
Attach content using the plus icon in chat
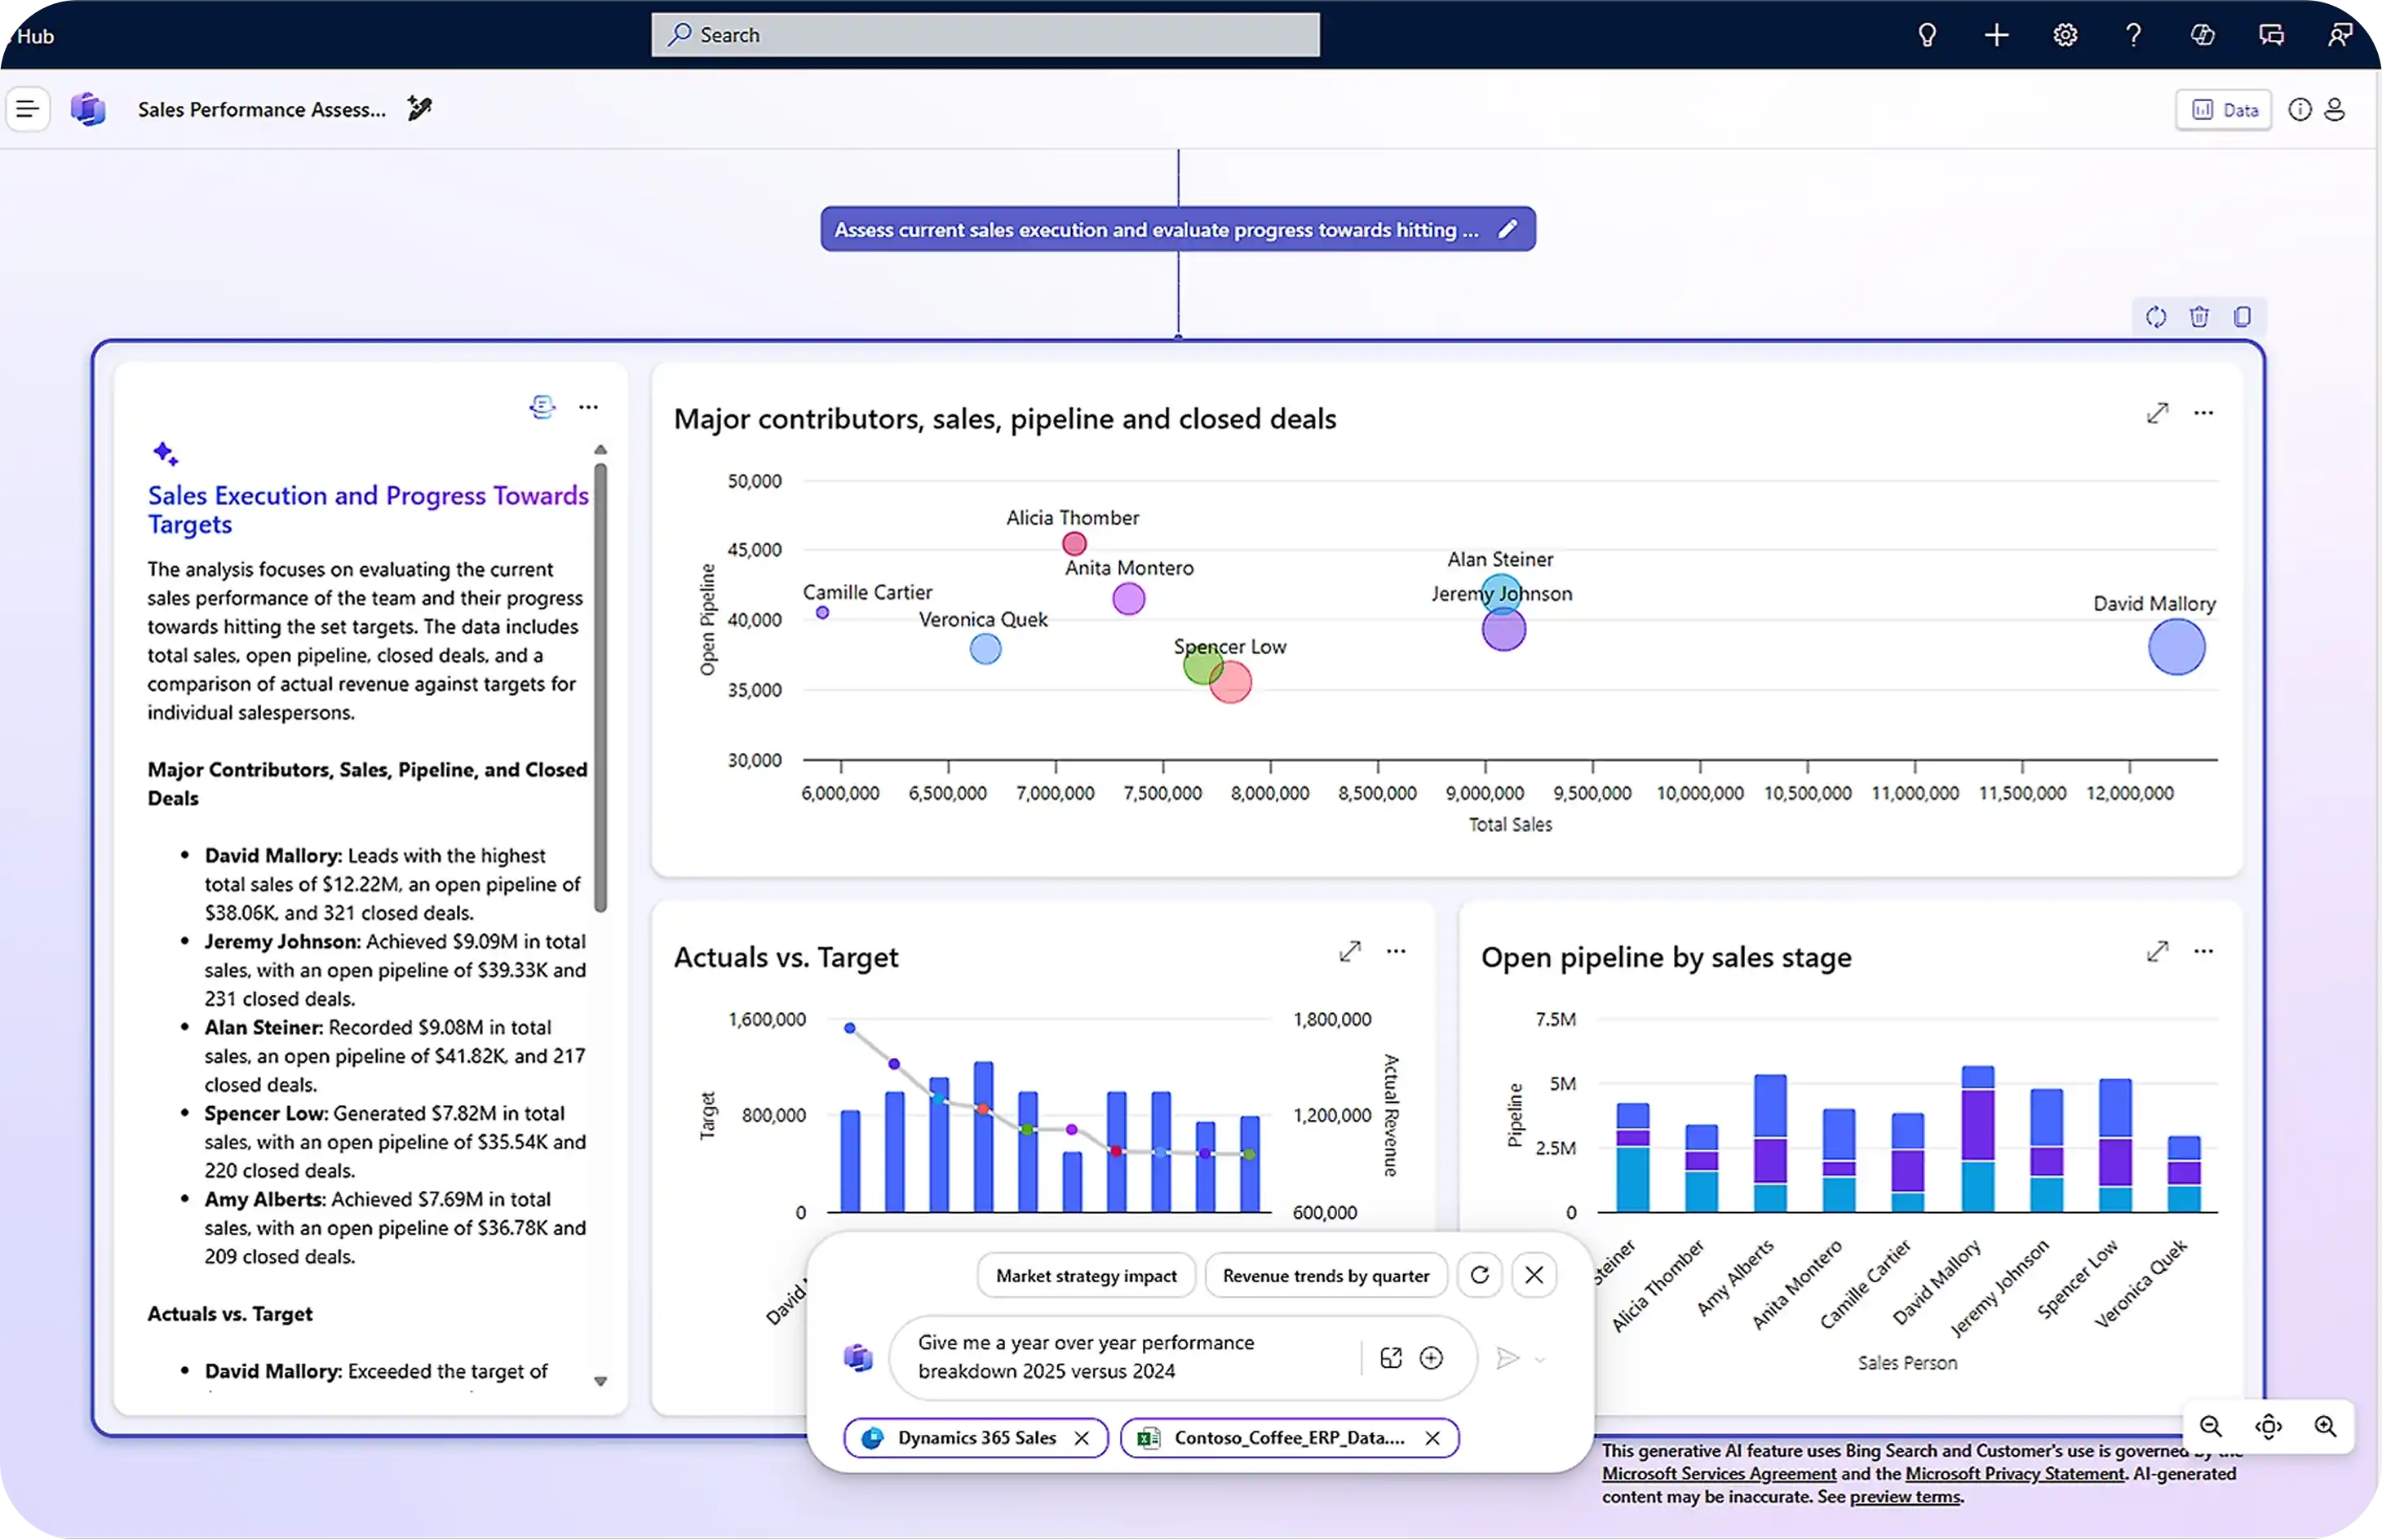coord(1432,1357)
